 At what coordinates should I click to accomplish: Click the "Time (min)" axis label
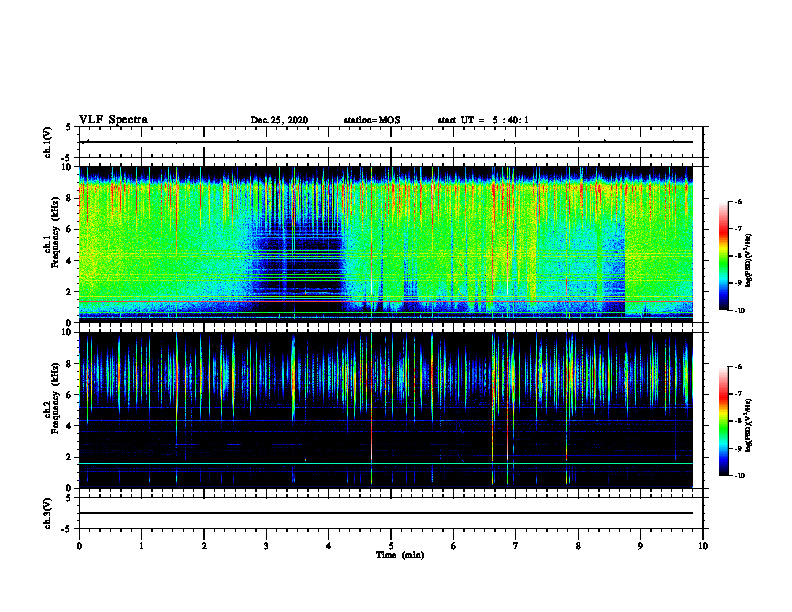[400, 555]
